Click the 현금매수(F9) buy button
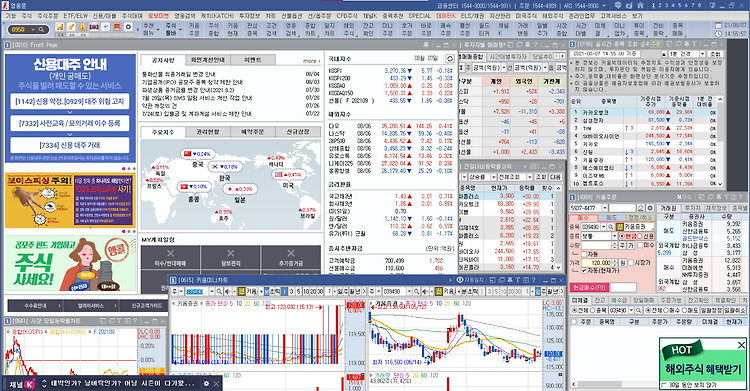Image resolution: width=750 pixels, height=391 pixels. click(589, 288)
